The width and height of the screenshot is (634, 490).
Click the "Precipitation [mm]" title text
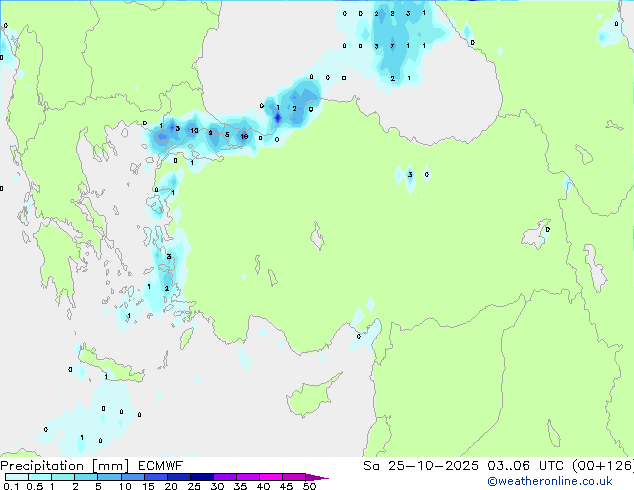coord(65,466)
